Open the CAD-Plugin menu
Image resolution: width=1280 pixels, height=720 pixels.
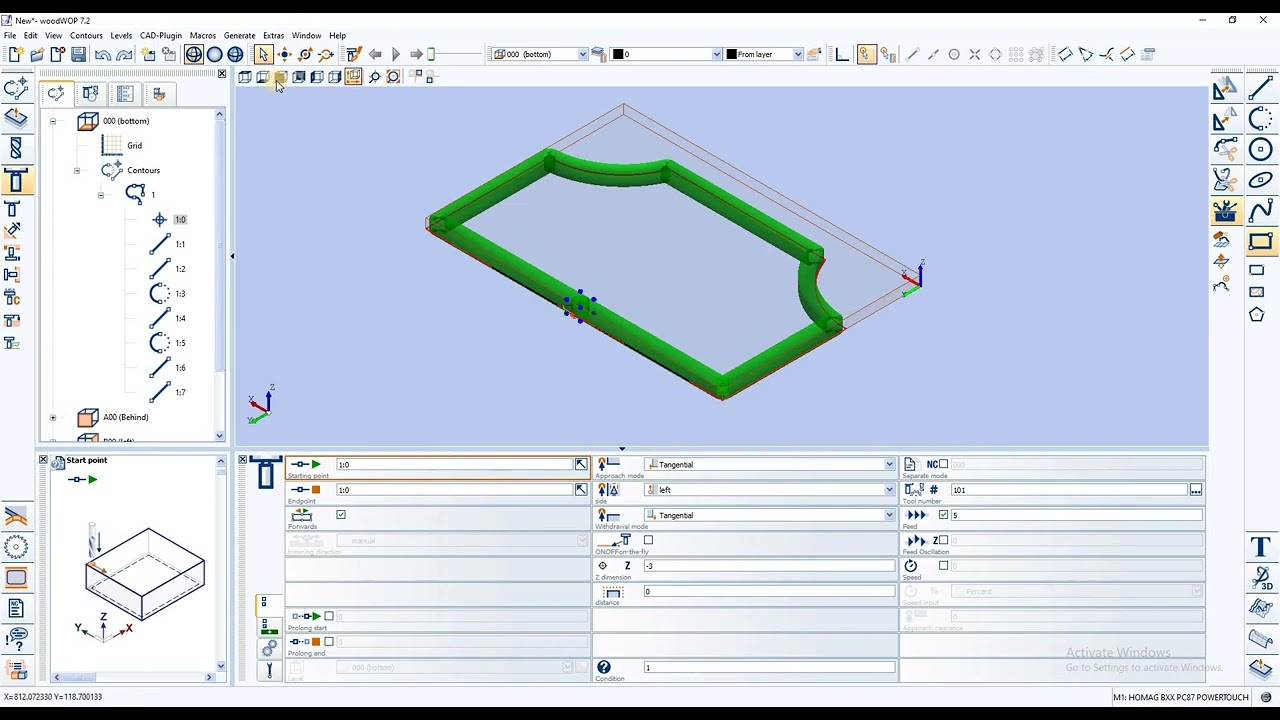[160, 35]
